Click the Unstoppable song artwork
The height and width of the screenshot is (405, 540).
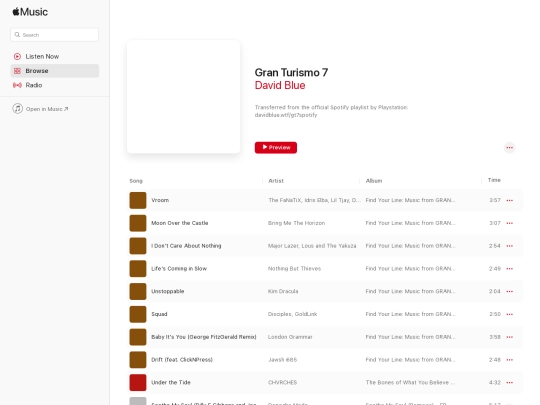138,291
